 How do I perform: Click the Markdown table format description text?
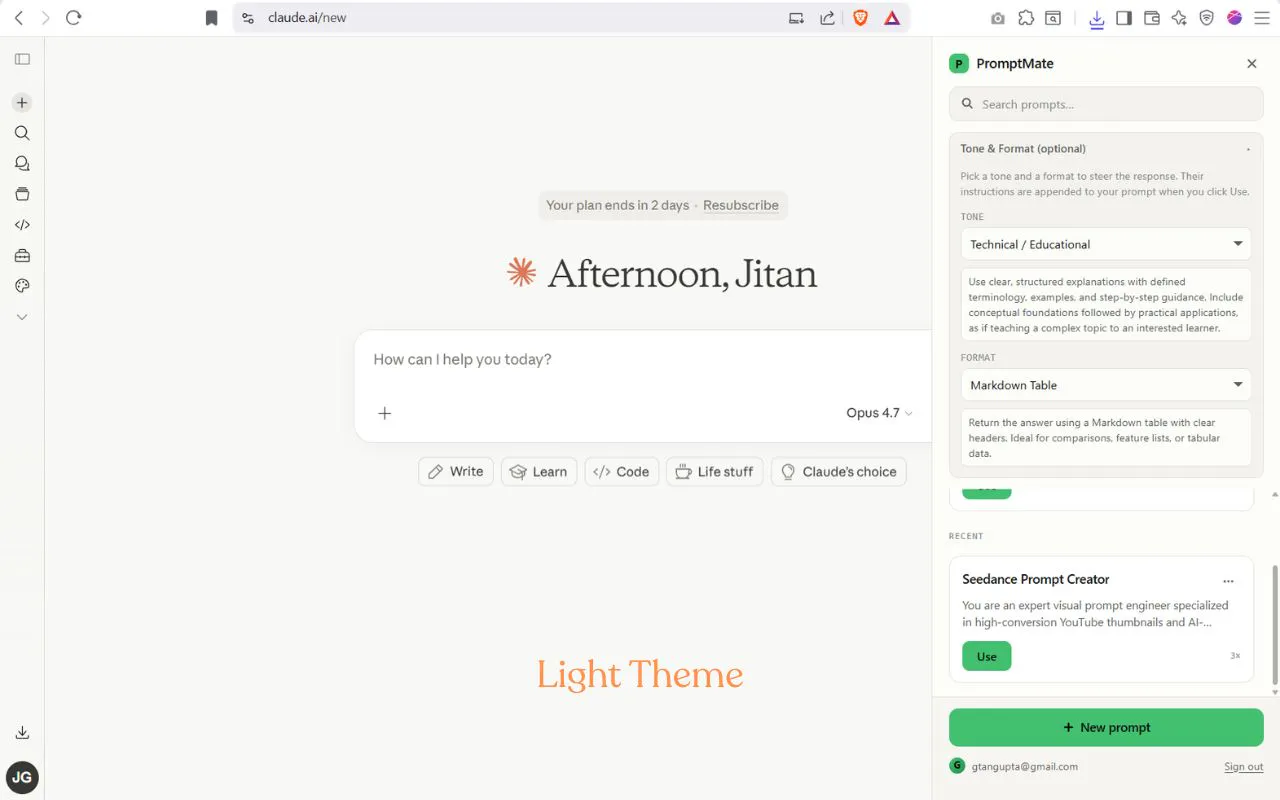pyautogui.click(x=1106, y=438)
